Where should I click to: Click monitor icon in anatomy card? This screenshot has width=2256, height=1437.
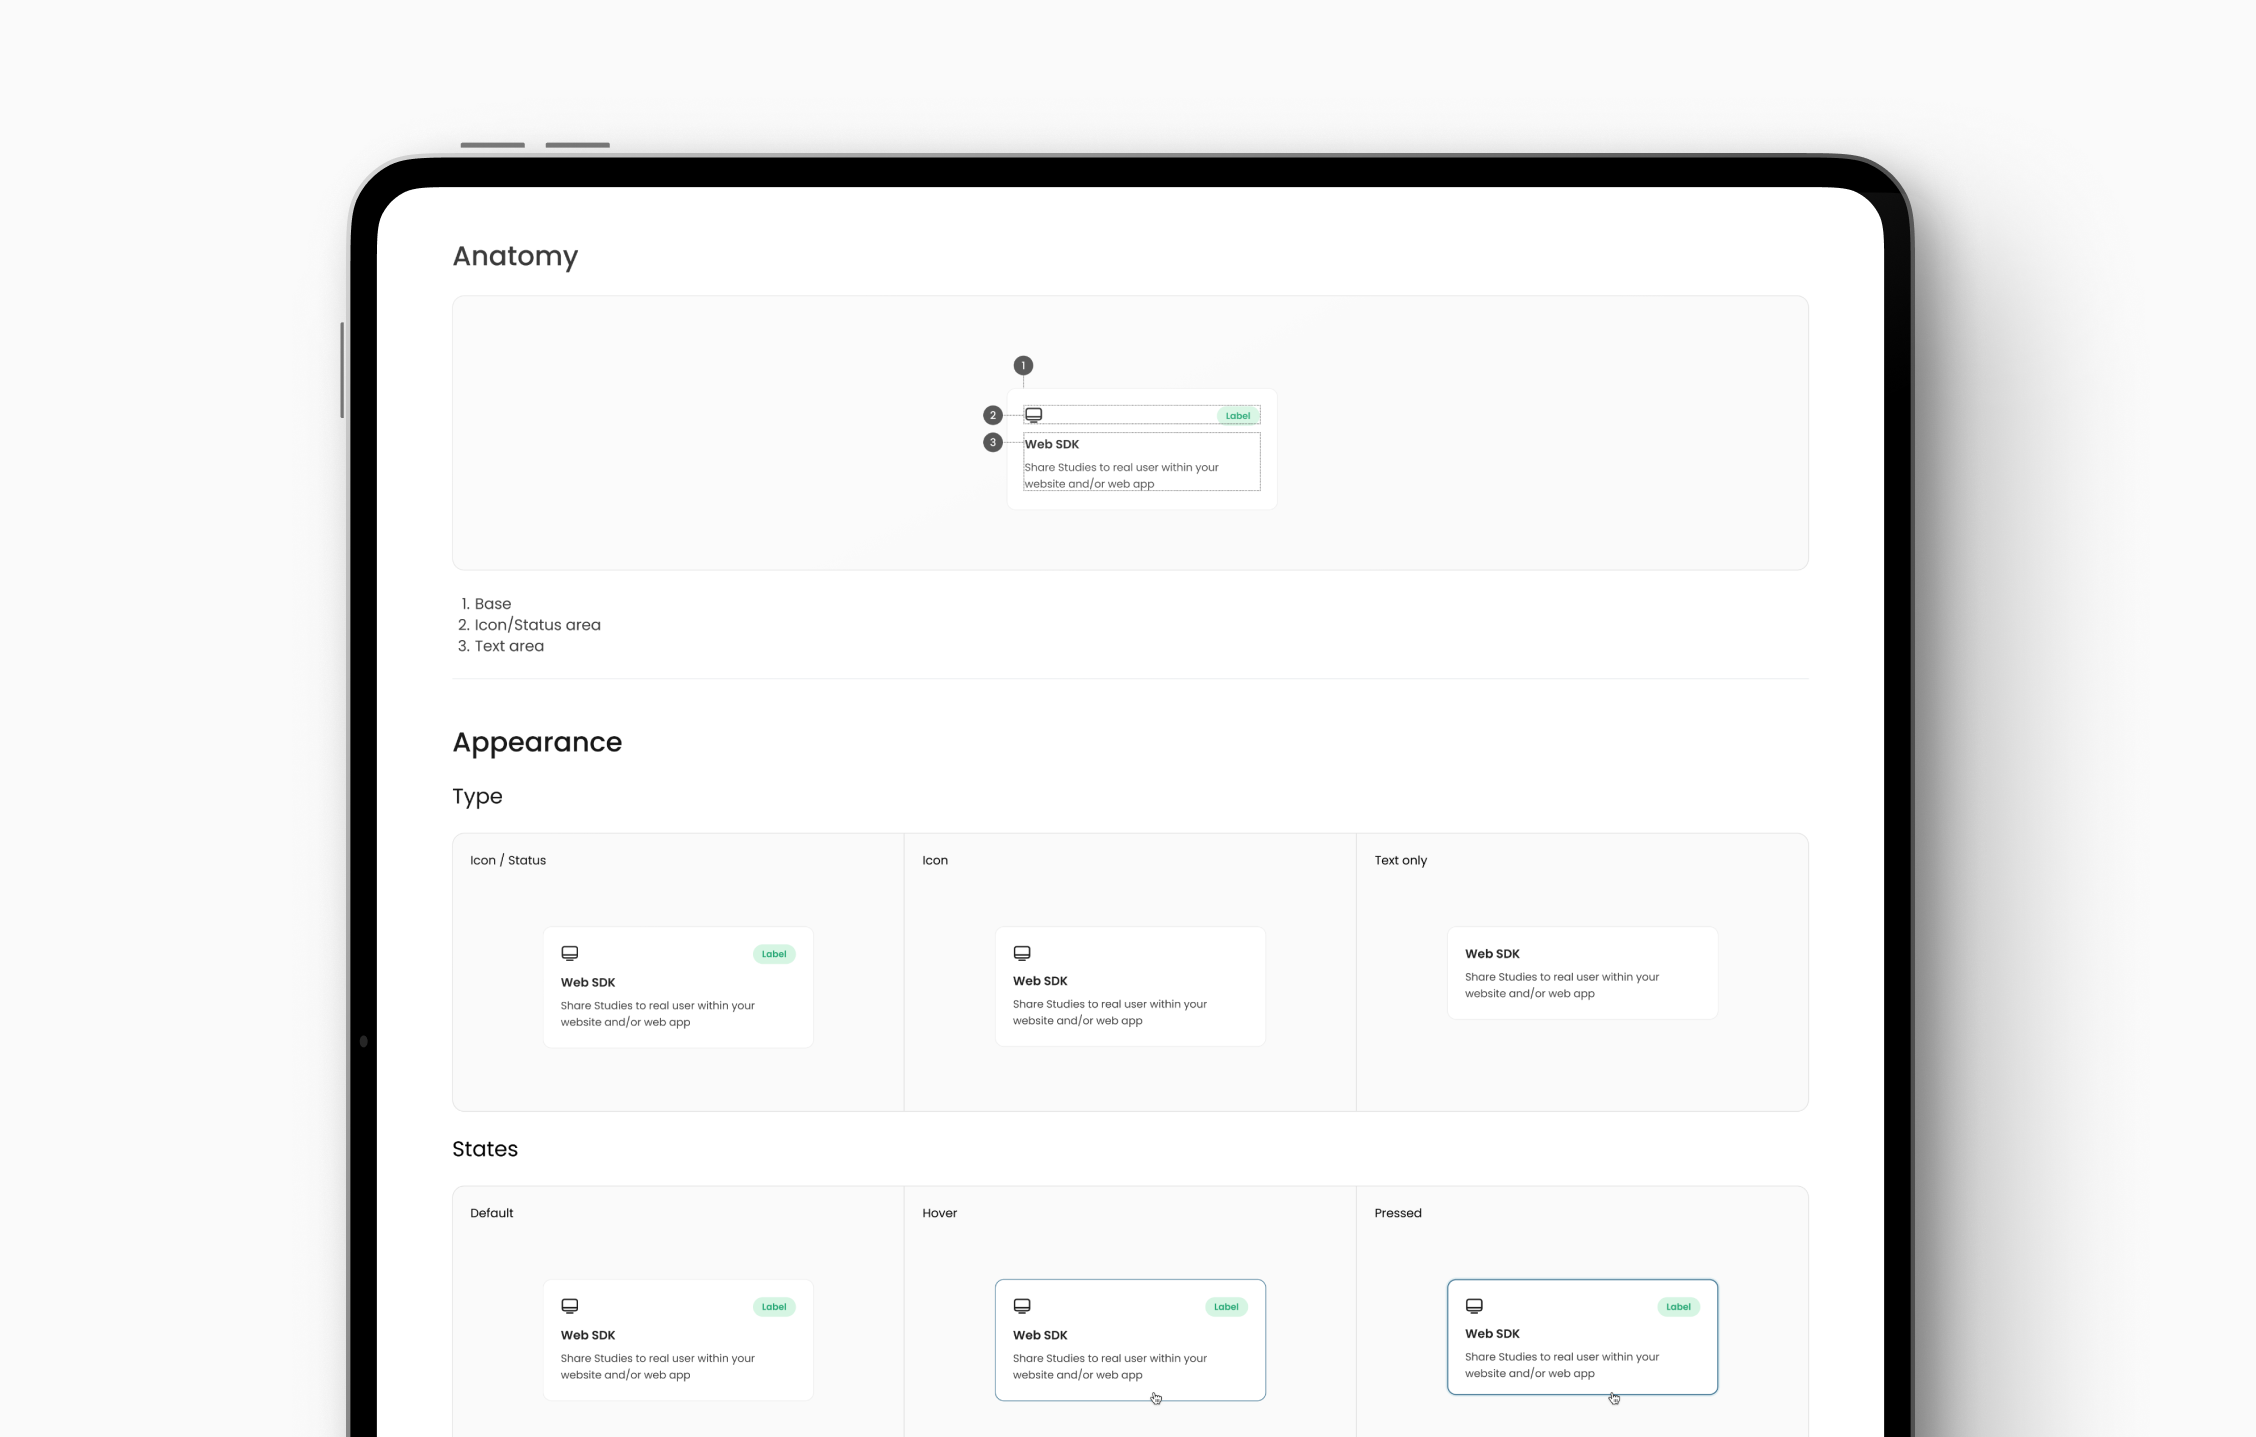(x=1034, y=415)
